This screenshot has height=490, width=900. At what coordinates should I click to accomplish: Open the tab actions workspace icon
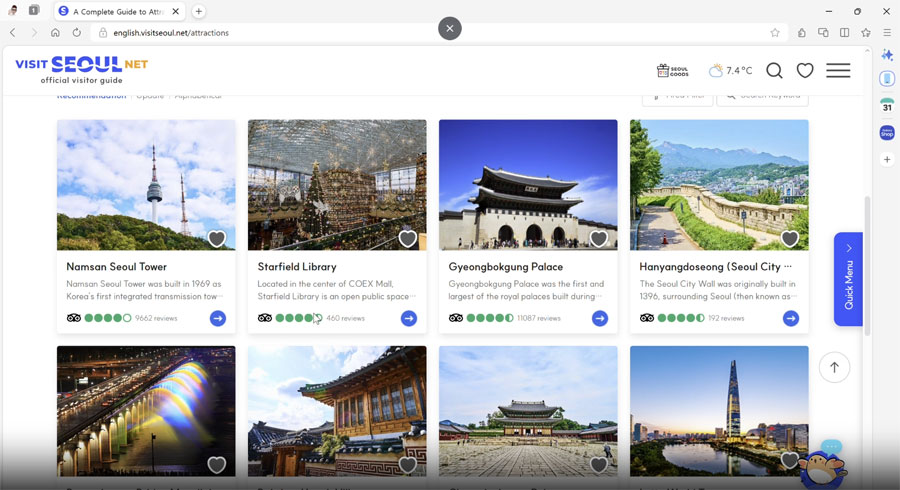tap(34, 10)
